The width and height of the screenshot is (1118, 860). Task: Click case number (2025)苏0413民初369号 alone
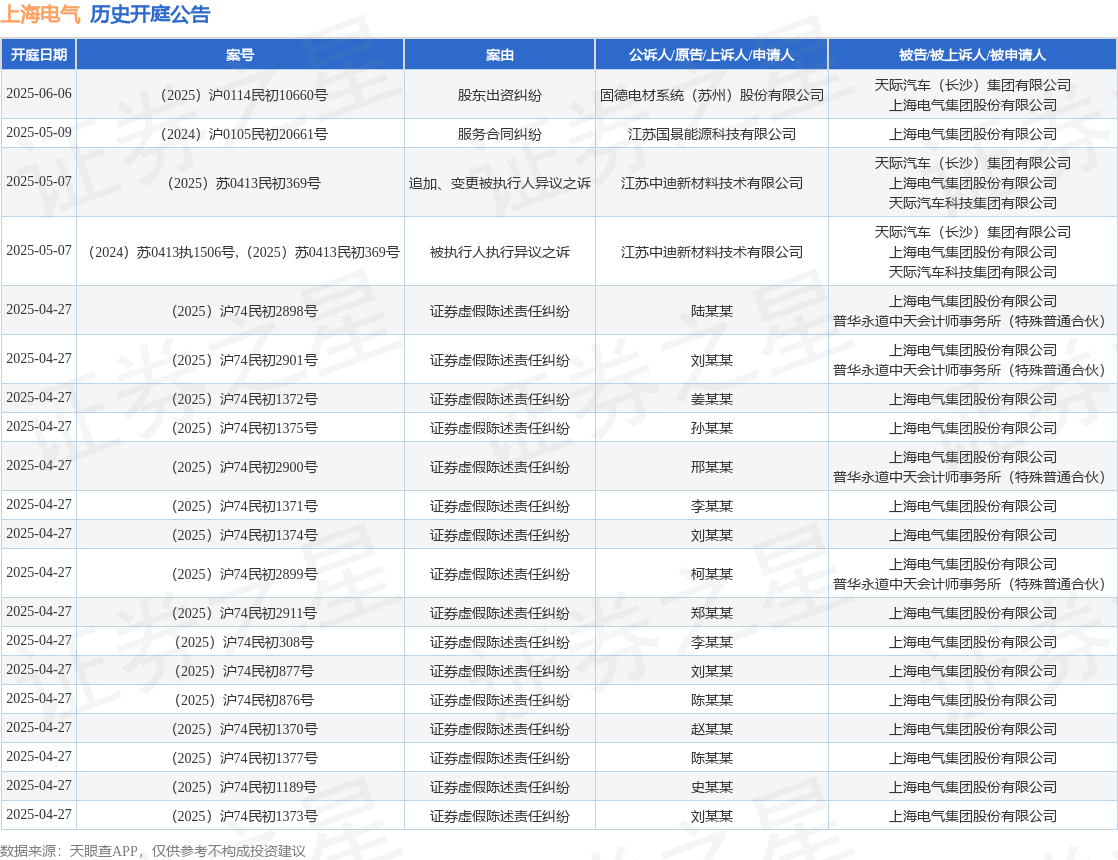click(x=240, y=183)
